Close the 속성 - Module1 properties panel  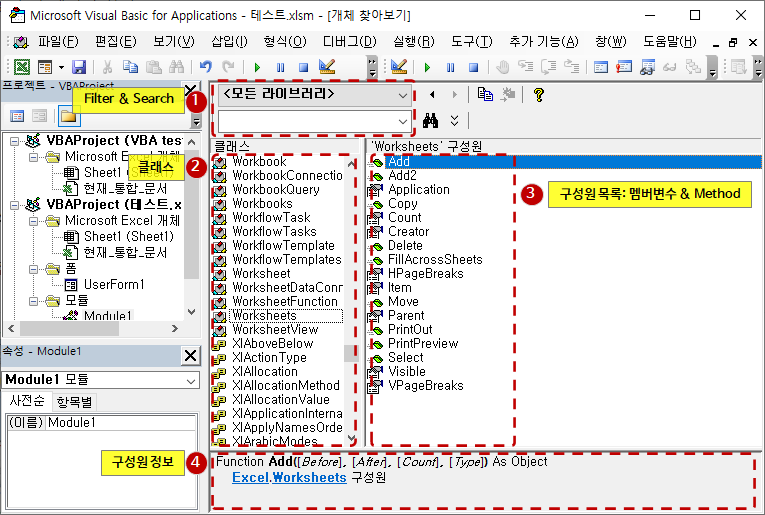[x=190, y=356]
